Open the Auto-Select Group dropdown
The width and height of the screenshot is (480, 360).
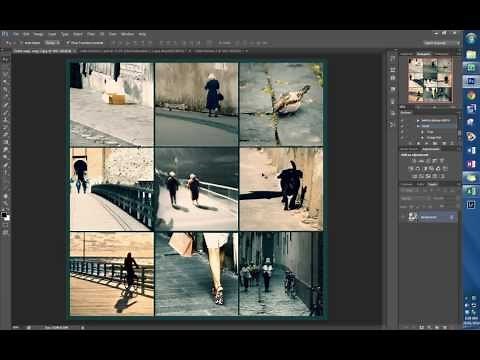tap(52, 43)
